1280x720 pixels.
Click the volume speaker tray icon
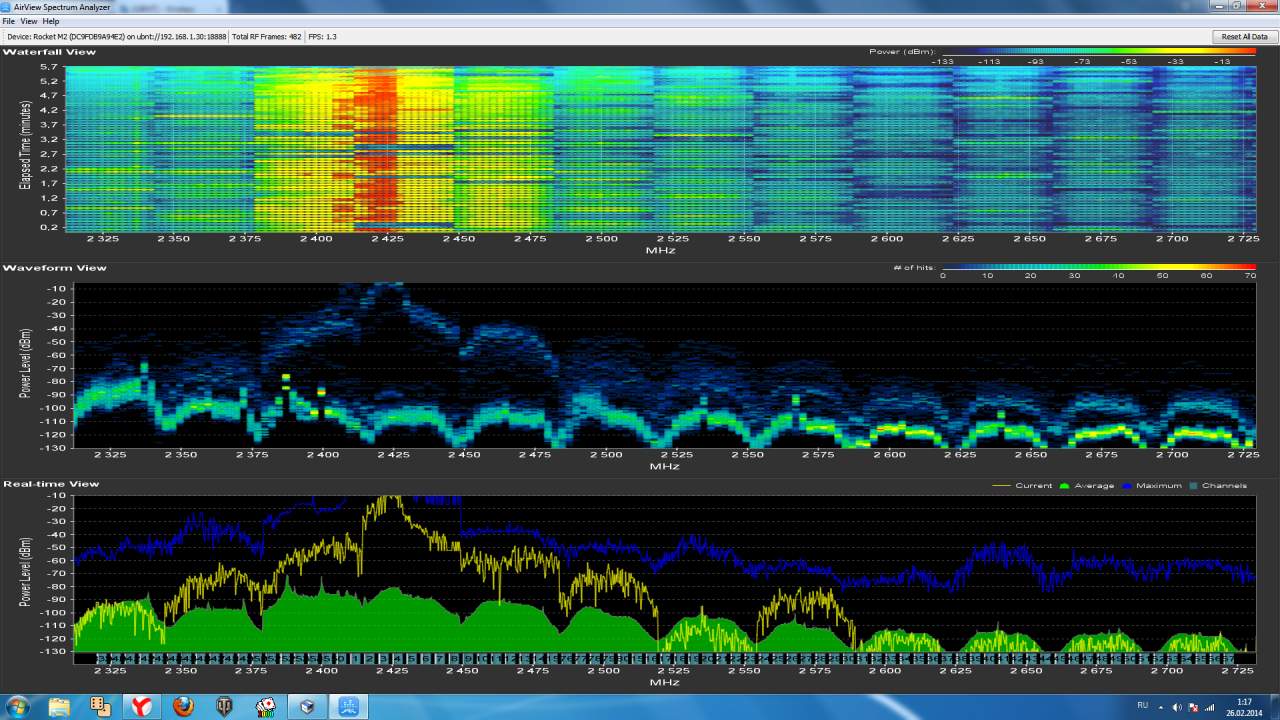[x=1176, y=707]
